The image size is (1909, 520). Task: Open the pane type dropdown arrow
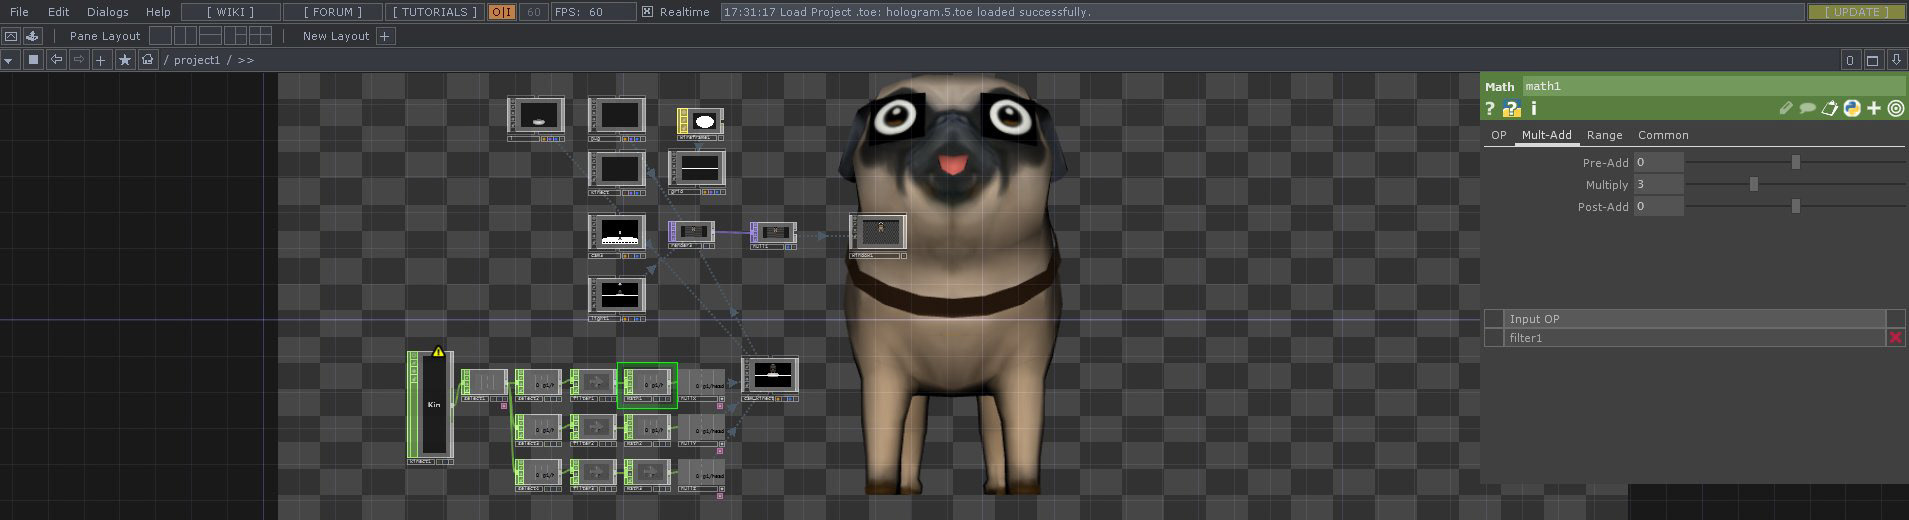point(9,60)
